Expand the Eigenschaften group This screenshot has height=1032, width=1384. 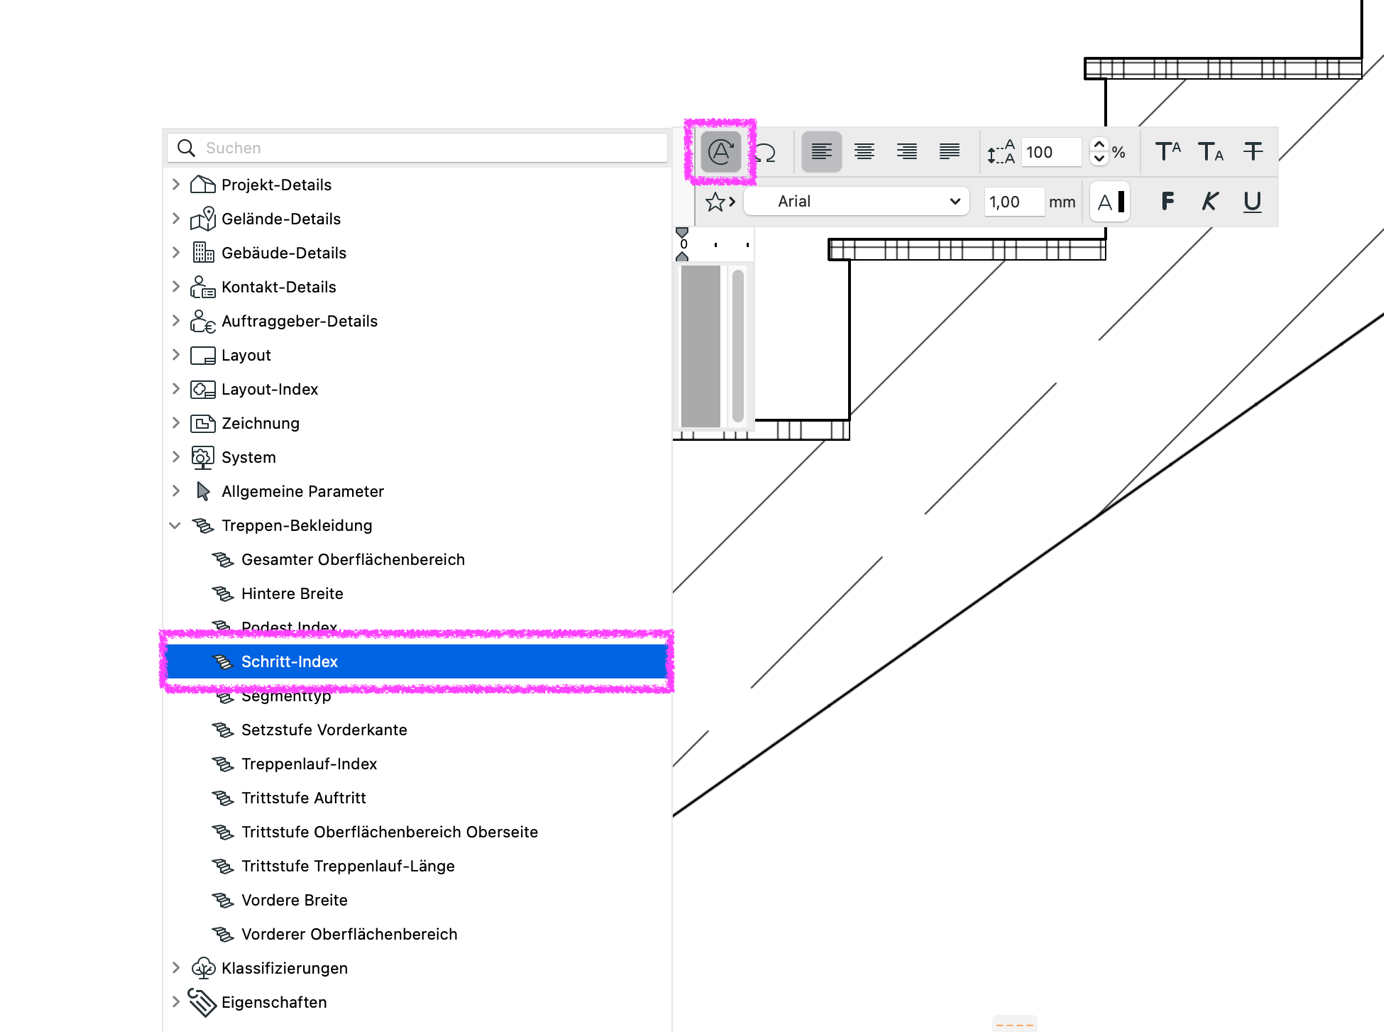click(176, 1001)
